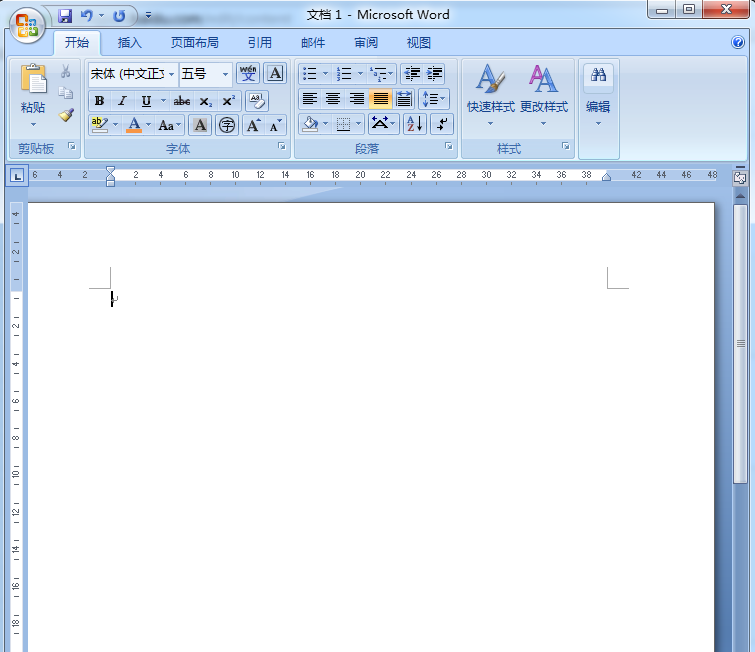Center the paragraph text
The height and width of the screenshot is (652, 755).
click(x=333, y=99)
